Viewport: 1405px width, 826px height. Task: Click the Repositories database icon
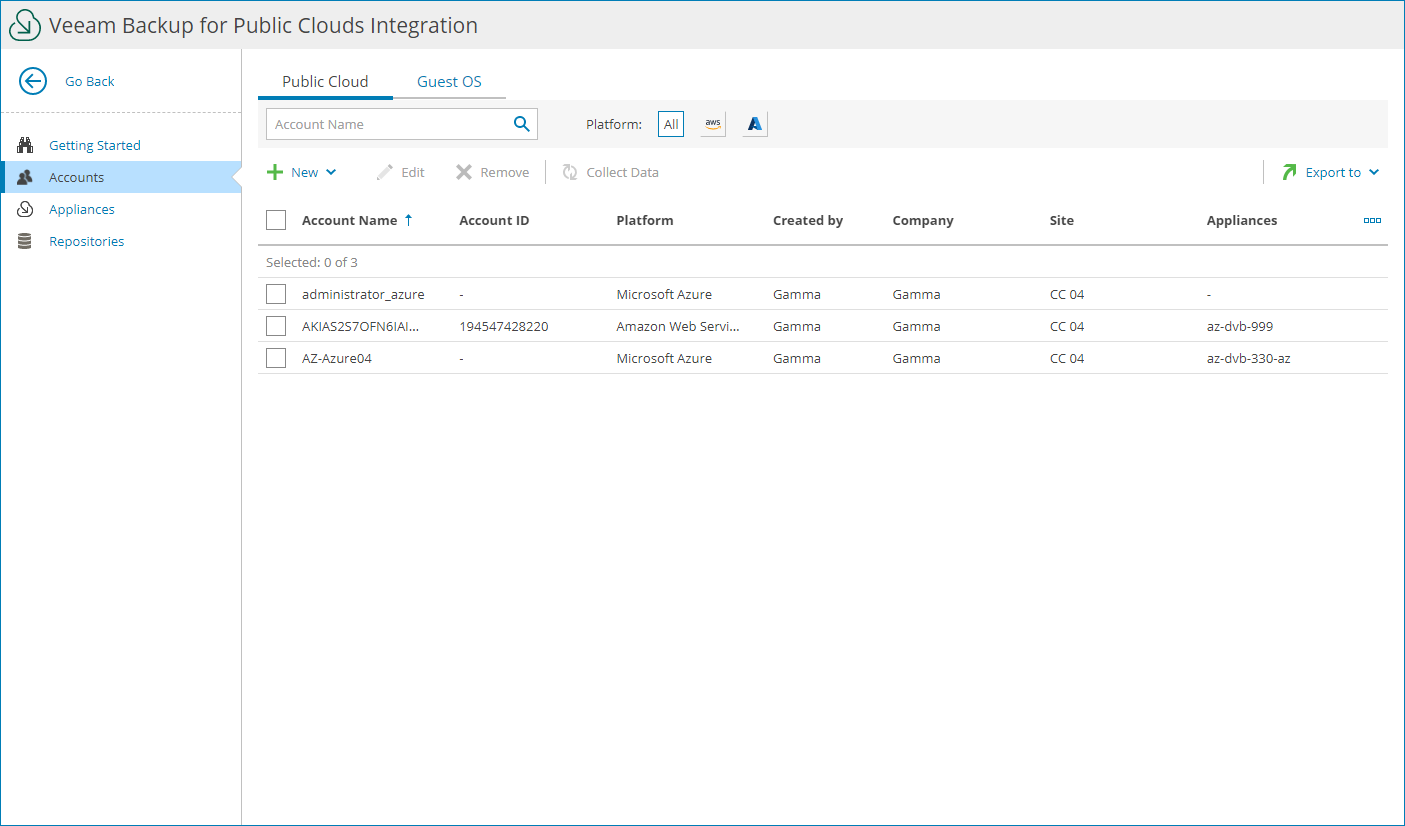25,241
